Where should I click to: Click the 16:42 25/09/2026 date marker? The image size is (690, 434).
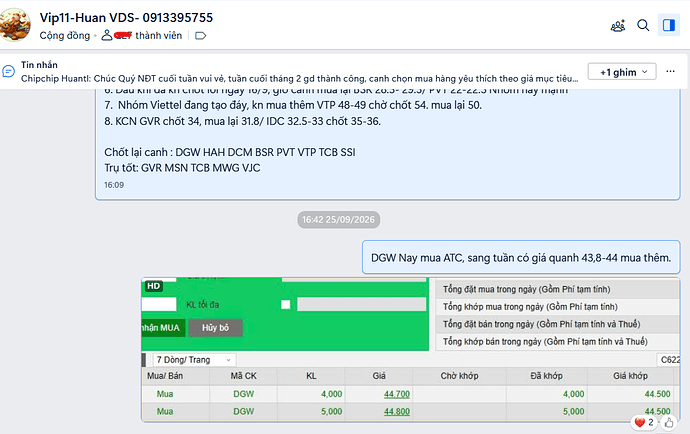point(338,220)
